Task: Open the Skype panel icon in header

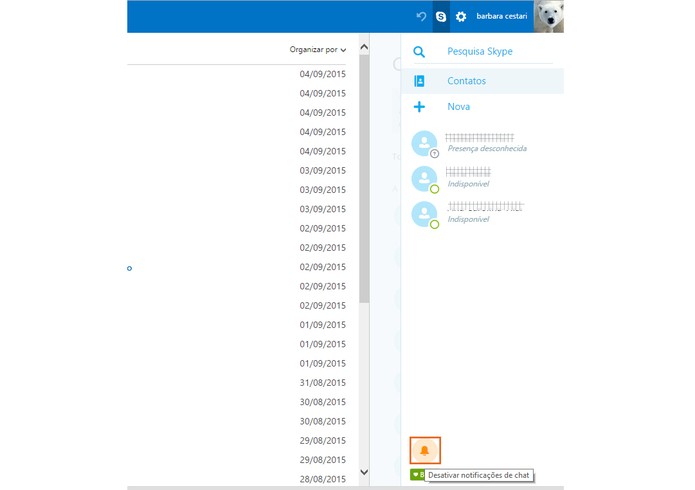Action: (441, 16)
